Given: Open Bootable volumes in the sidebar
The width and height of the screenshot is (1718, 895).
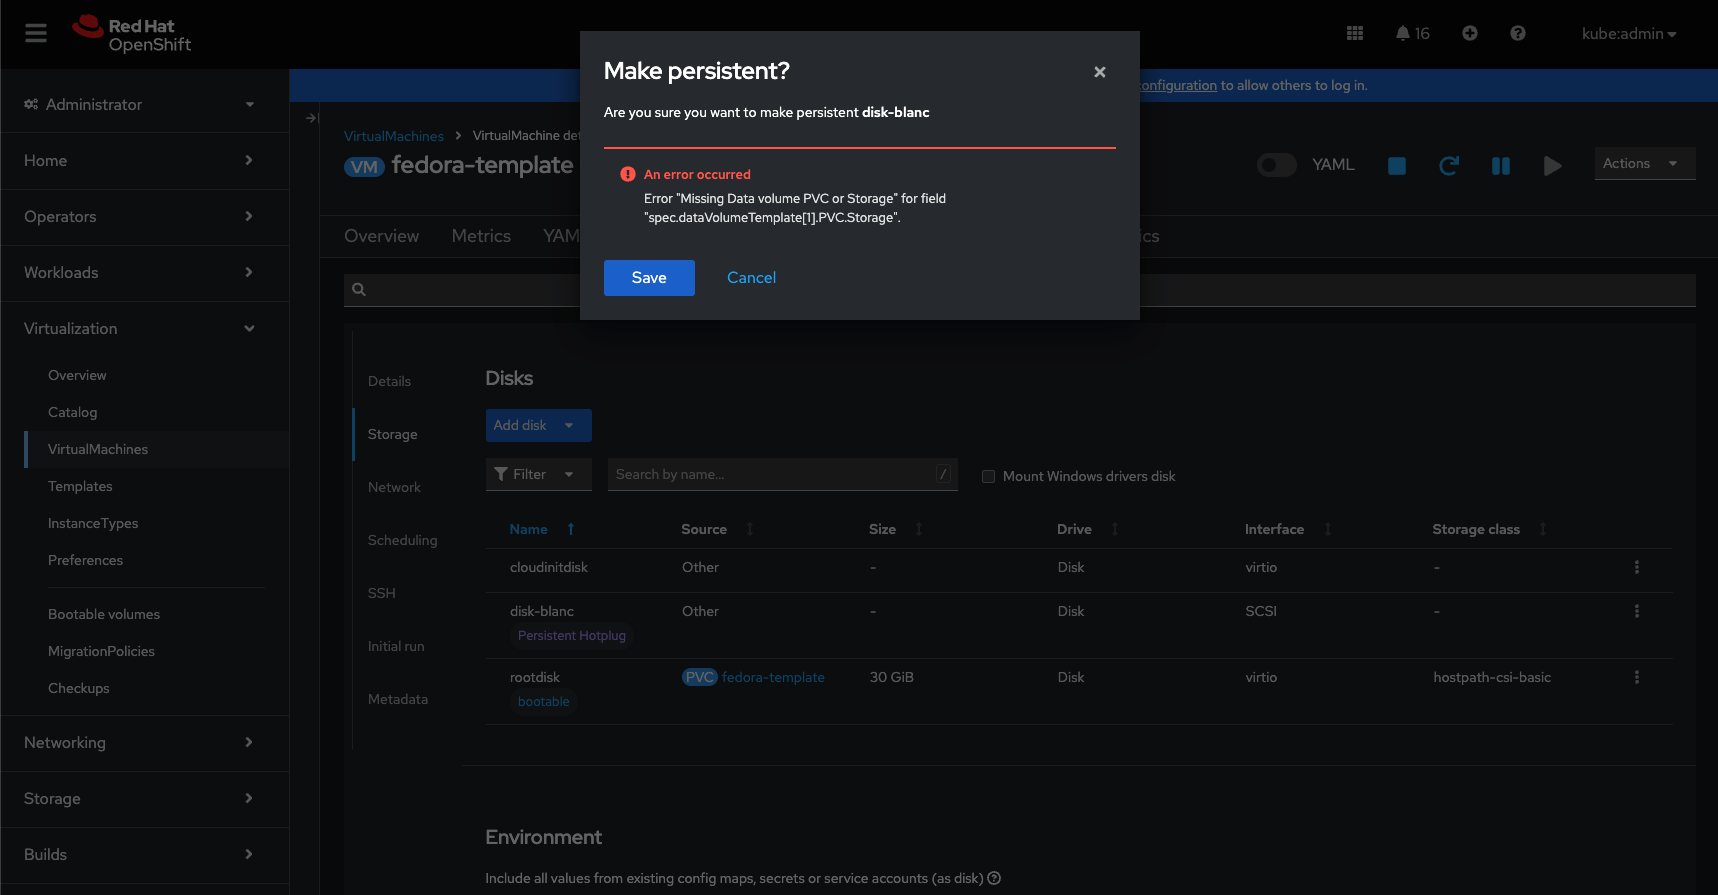Looking at the screenshot, I should click(104, 614).
